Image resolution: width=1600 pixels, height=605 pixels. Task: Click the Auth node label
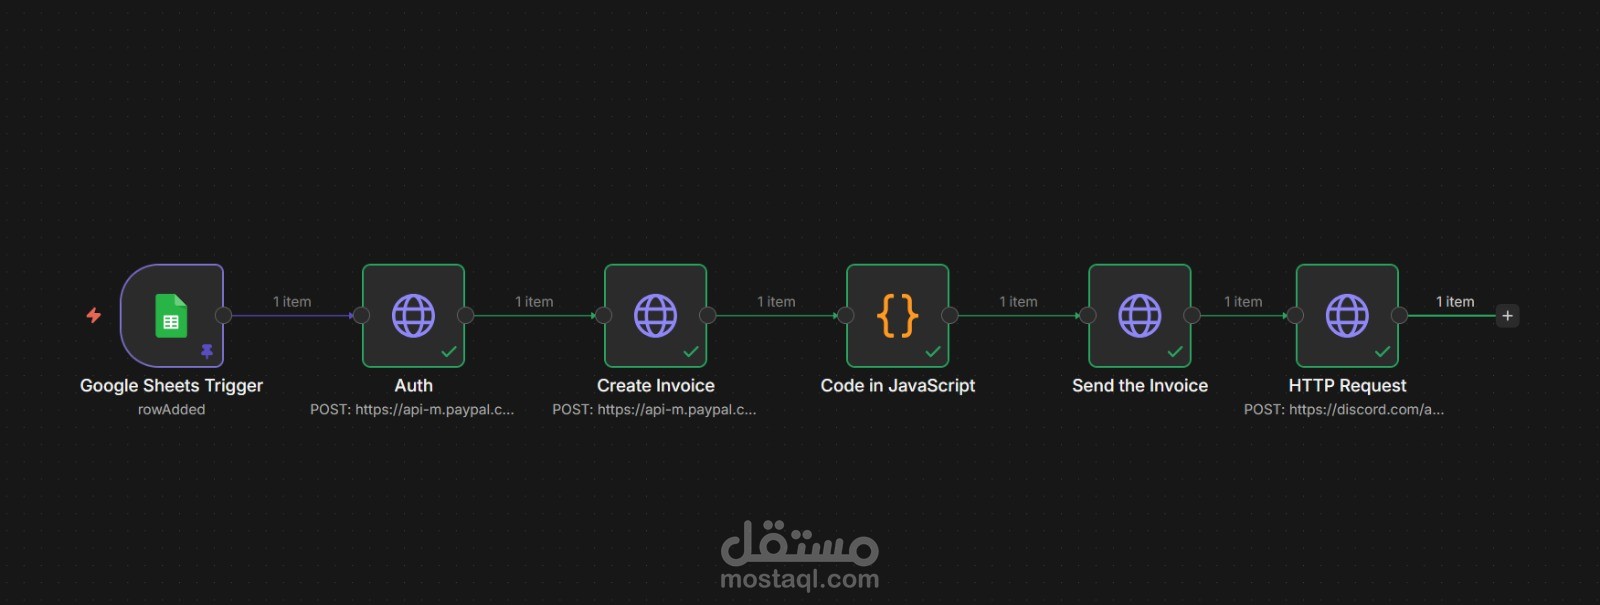point(413,385)
